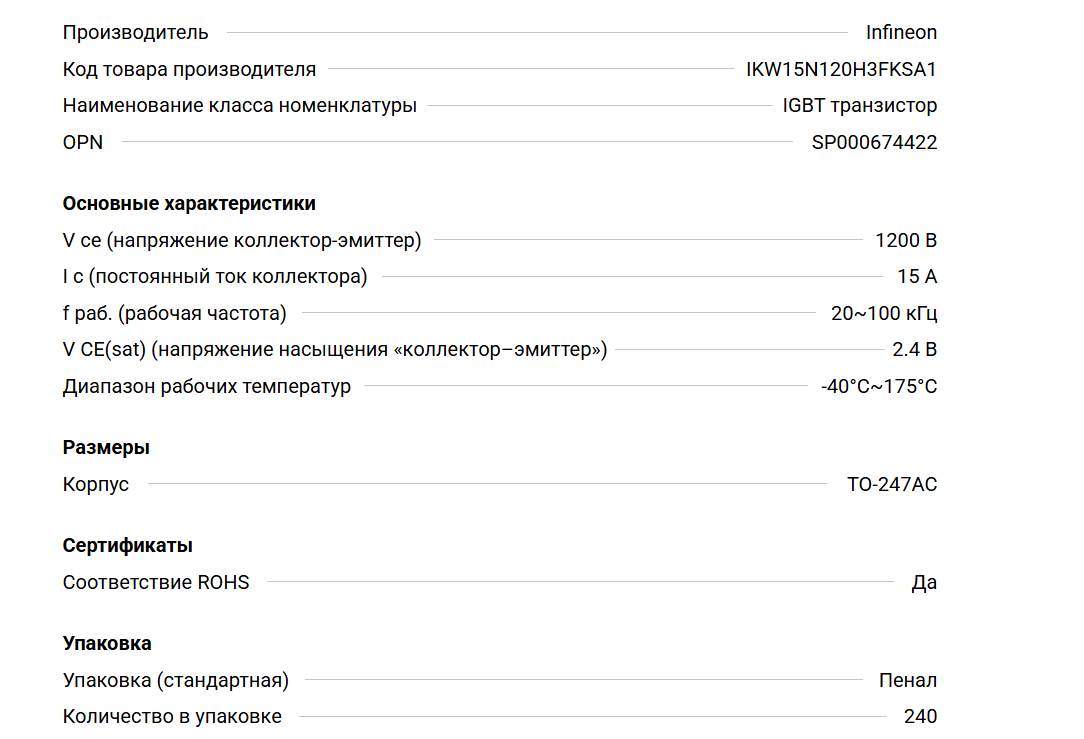
Task: Click the Размеры section heading
Action: (x=106, y=447)
